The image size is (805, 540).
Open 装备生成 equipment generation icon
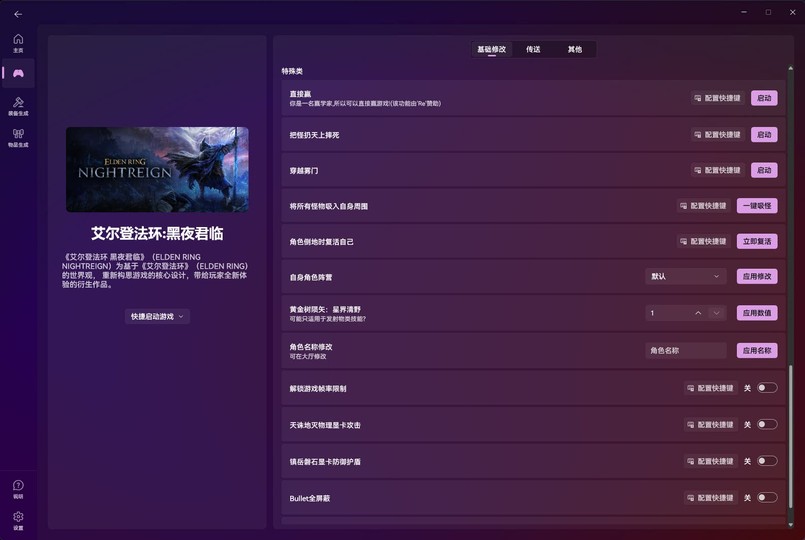pos(18,104)
